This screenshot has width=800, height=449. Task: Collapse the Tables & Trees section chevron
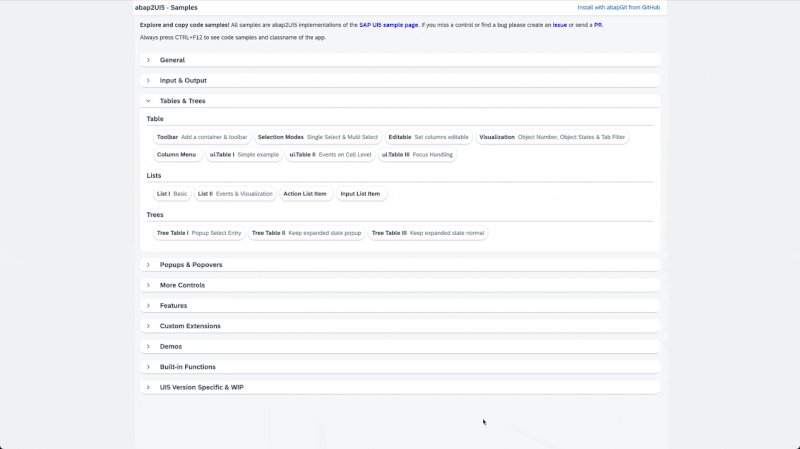coord(148,101)
